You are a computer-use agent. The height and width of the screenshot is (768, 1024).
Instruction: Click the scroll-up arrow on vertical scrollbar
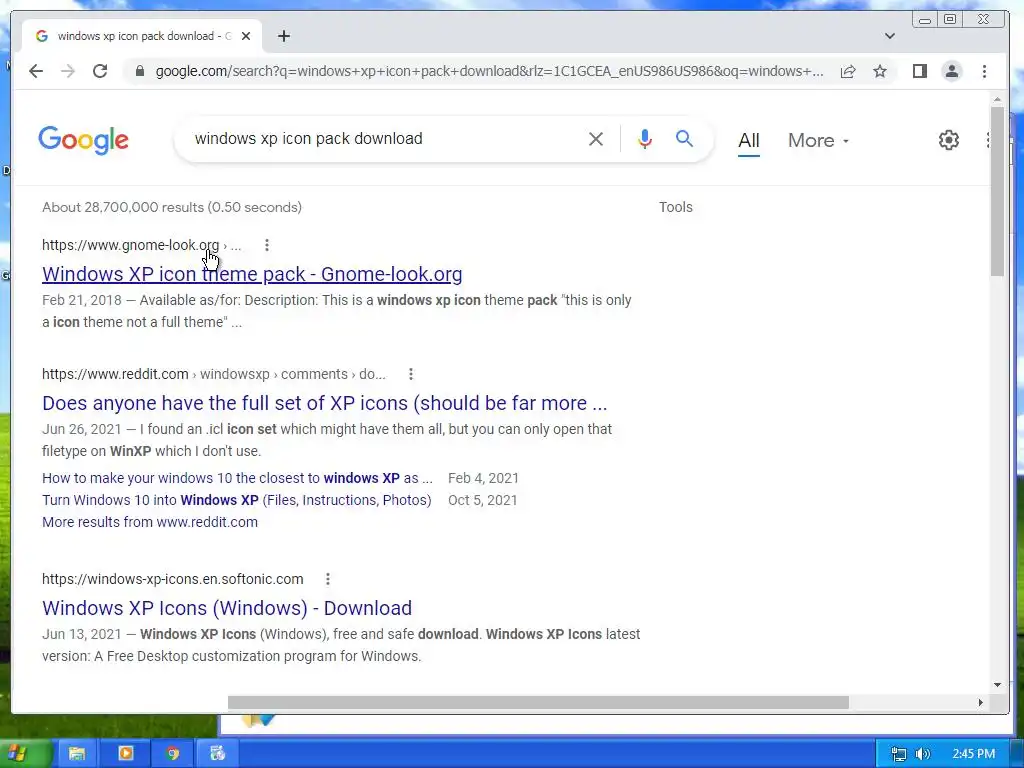pos(997,99)
